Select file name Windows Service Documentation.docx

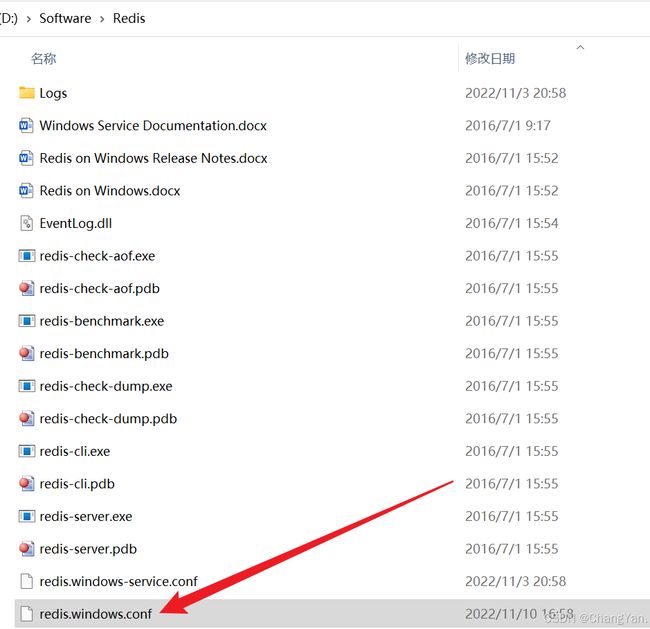point(153,125)
